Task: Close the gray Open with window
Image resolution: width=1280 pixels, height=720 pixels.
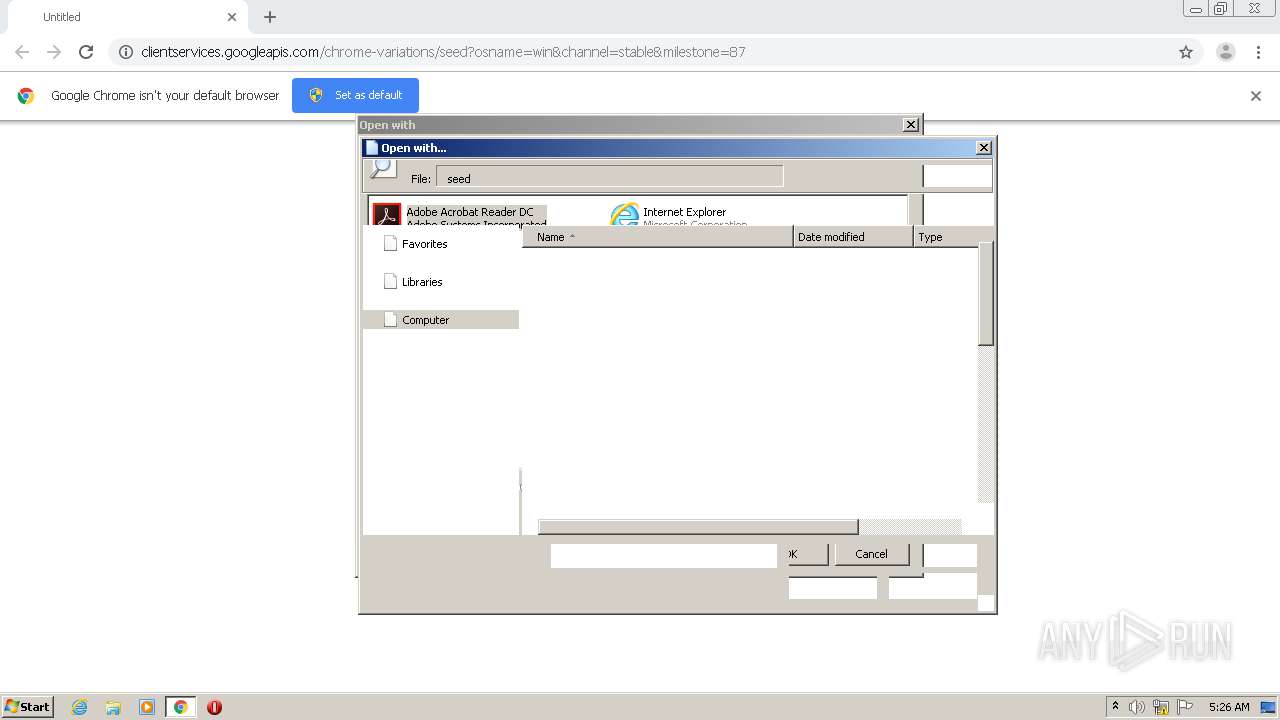Action: point(911,125)
